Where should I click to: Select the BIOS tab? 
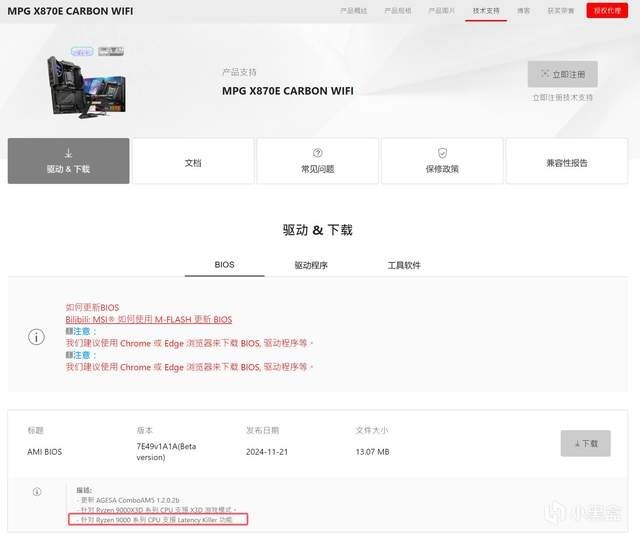point(224,265)
